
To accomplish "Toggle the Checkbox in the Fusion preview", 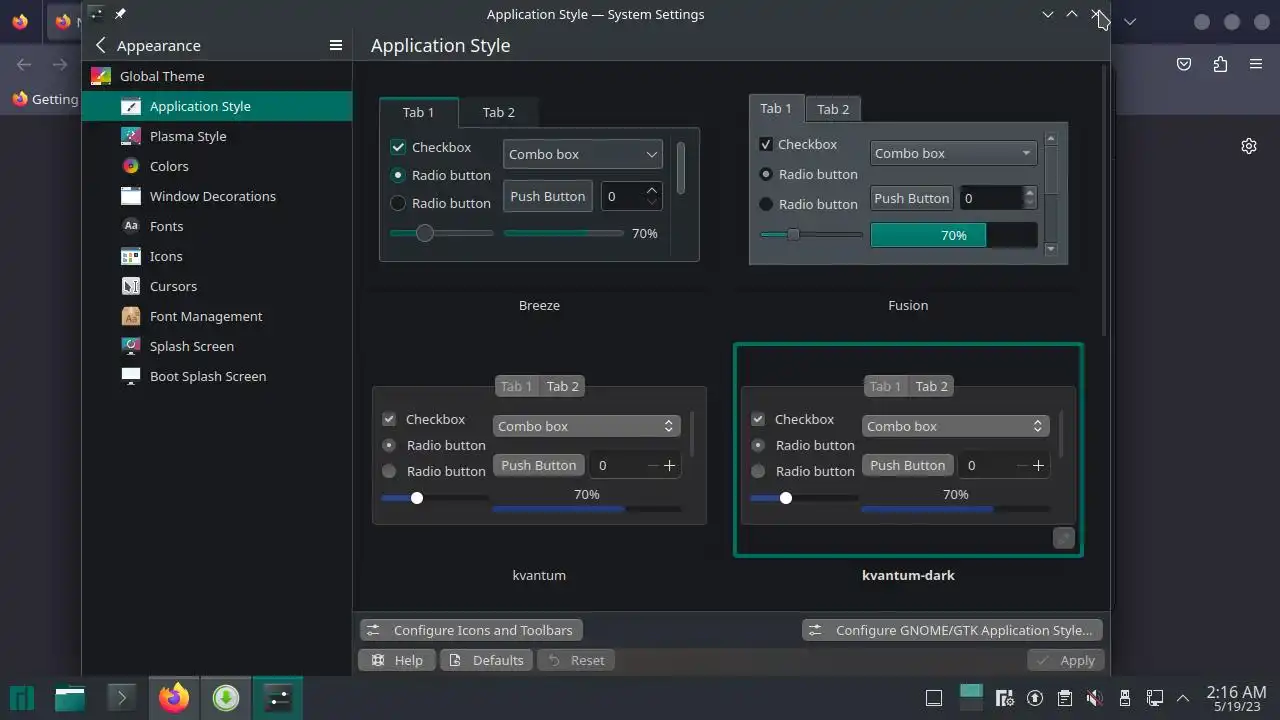I will point(766,144).
